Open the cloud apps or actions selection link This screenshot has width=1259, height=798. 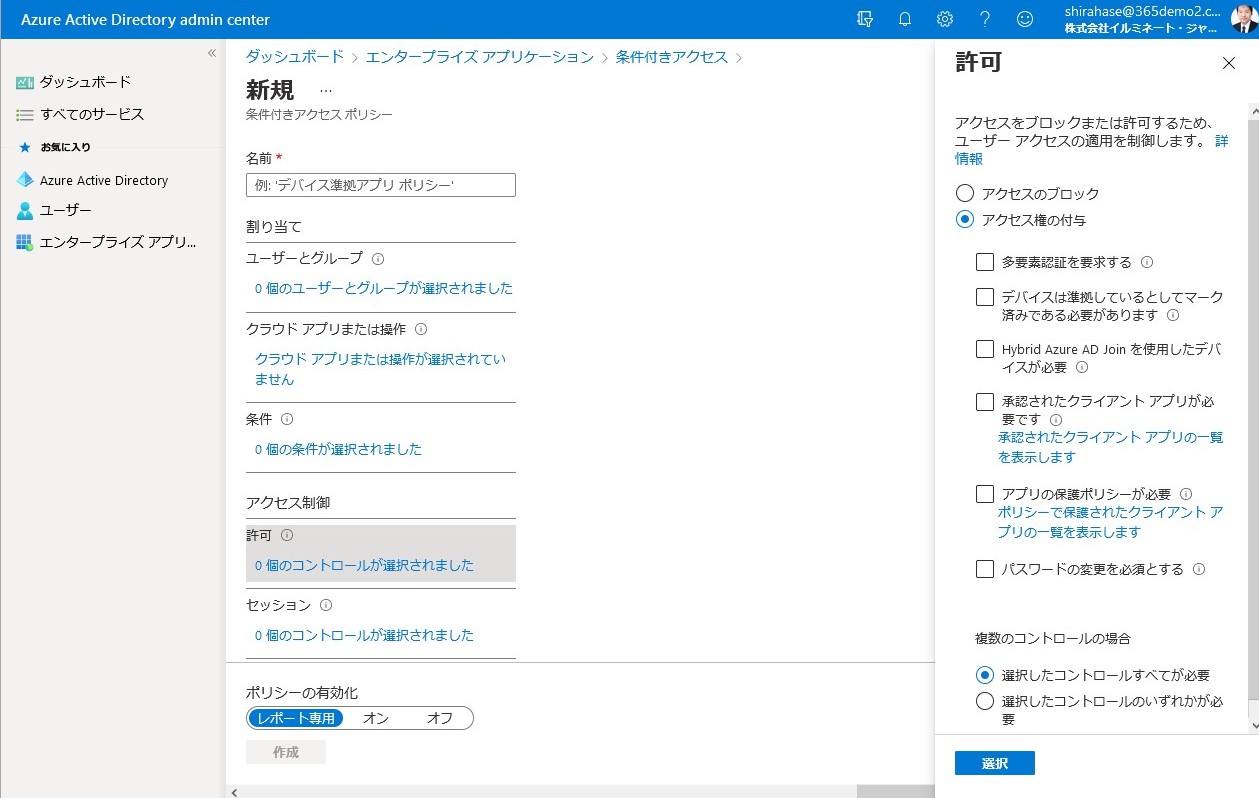coord(381,369)
